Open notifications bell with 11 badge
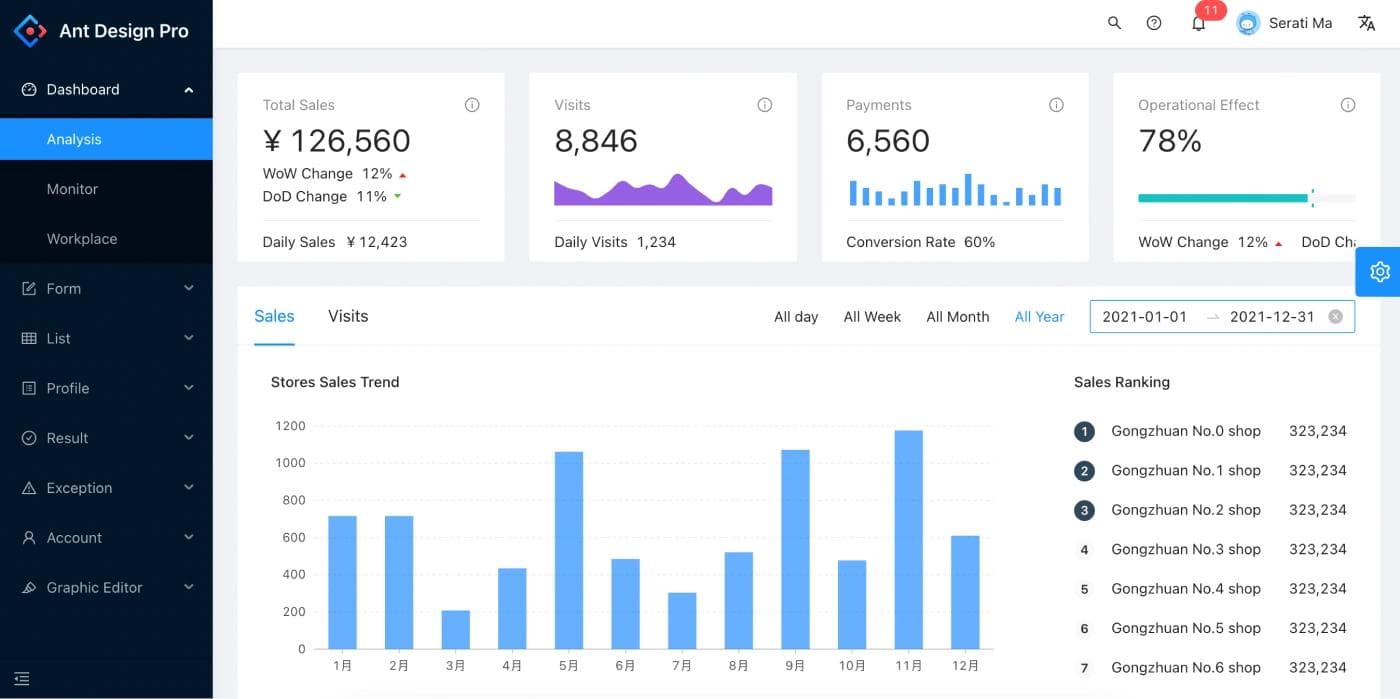This screenshot has height=699, width=1400. [1198, 23]
